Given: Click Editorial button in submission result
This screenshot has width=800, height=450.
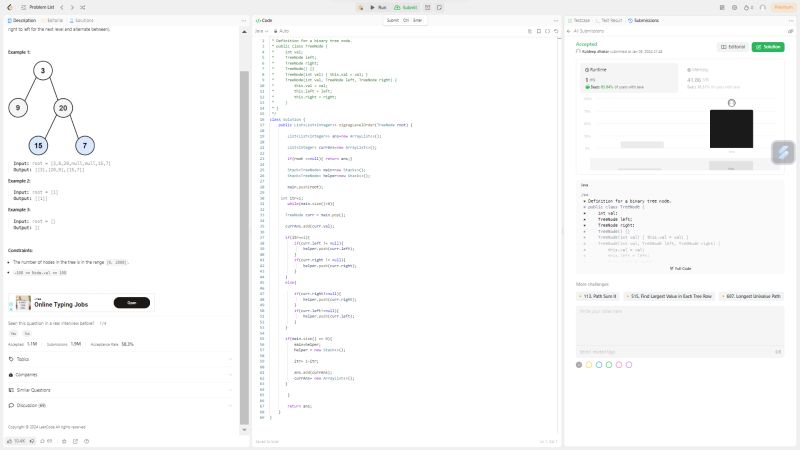Looking at the screenshot, I should (733, 47).
